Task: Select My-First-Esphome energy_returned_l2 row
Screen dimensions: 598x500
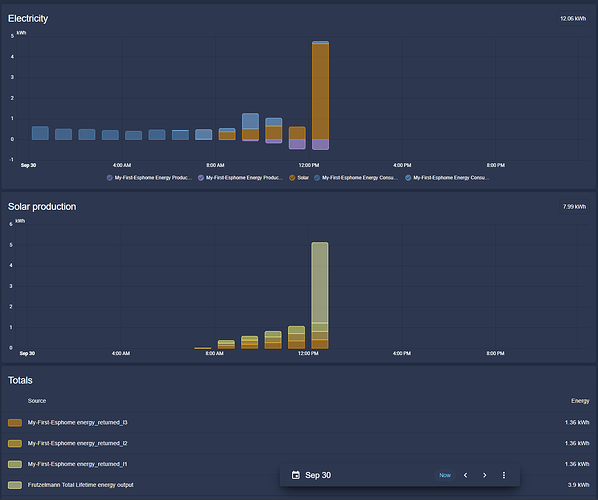Action: 299,444
